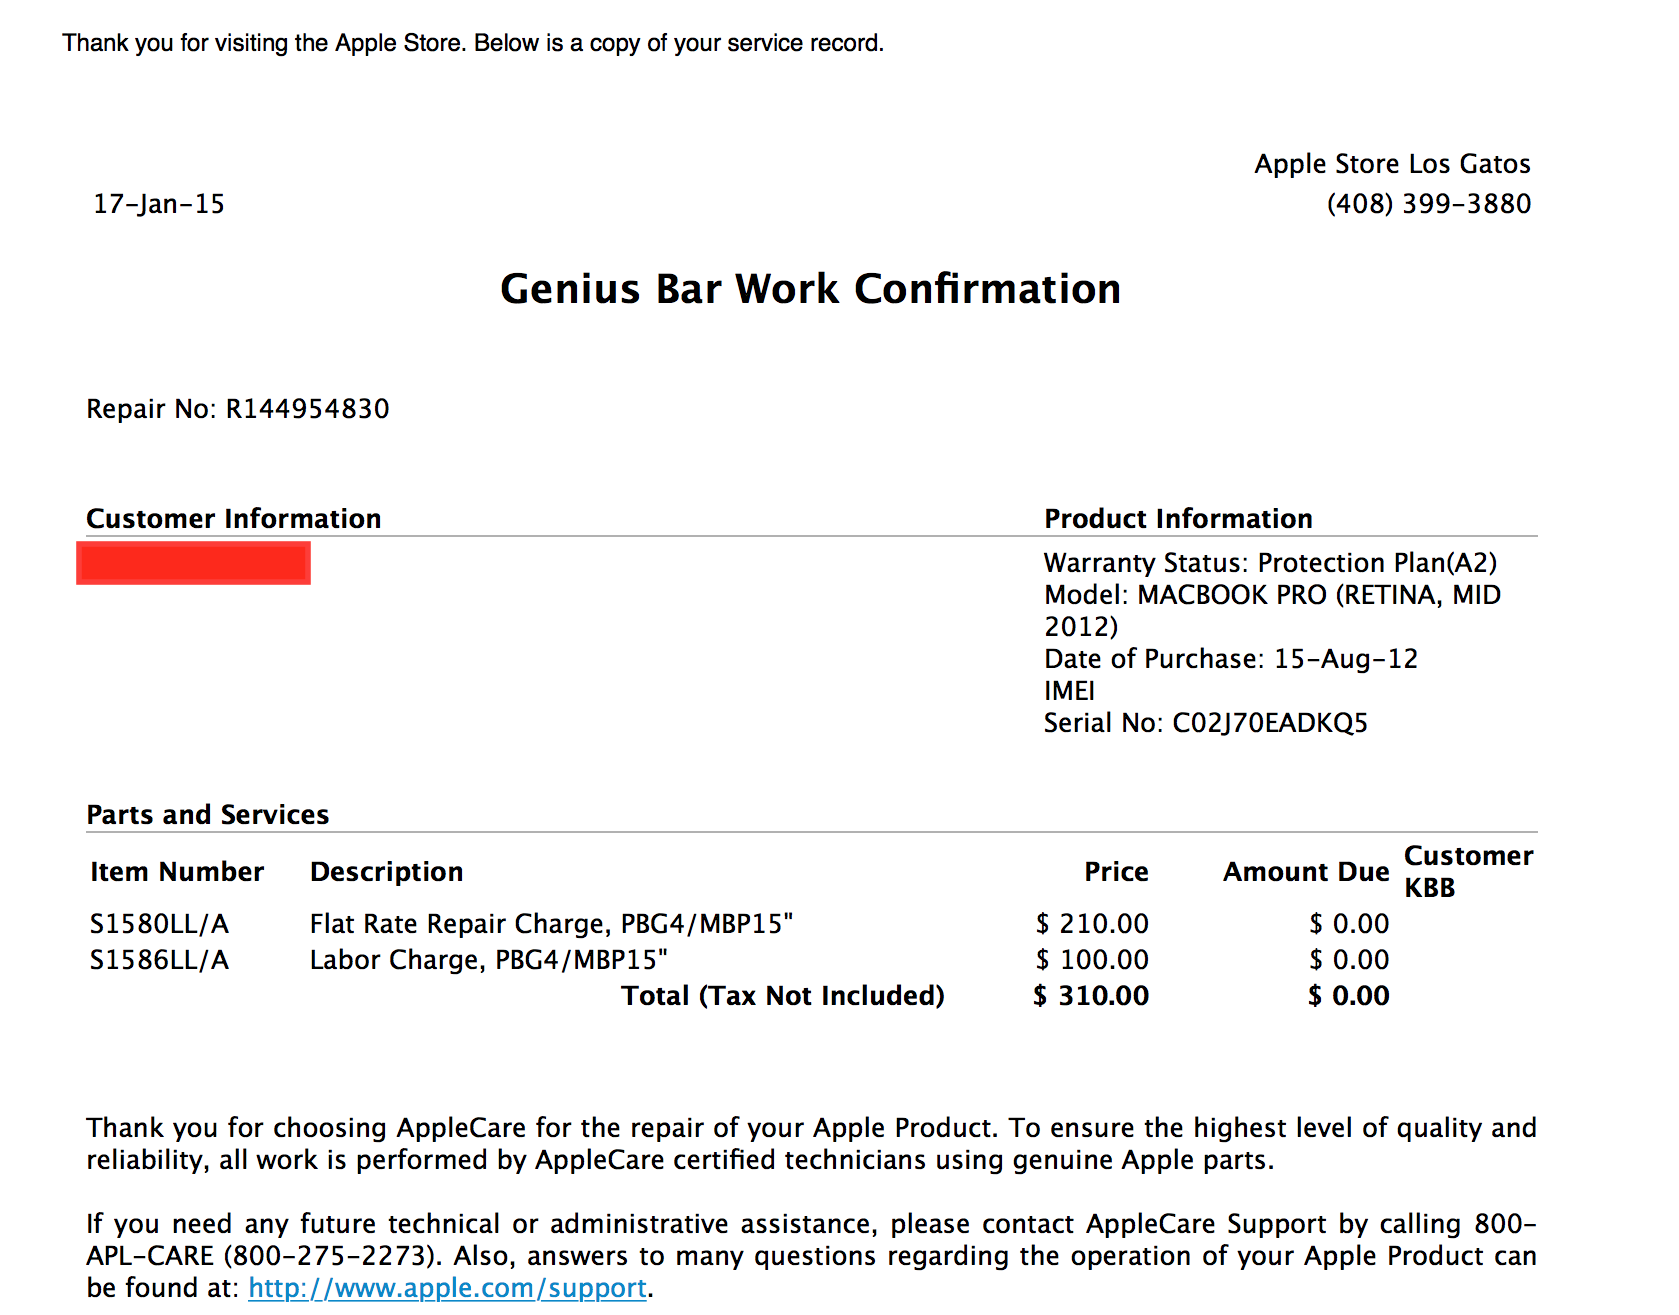Select serial number C02J70EADKQ5
The height and width of the screenshot is (1315, 1679).
(x=1270, y=723)
